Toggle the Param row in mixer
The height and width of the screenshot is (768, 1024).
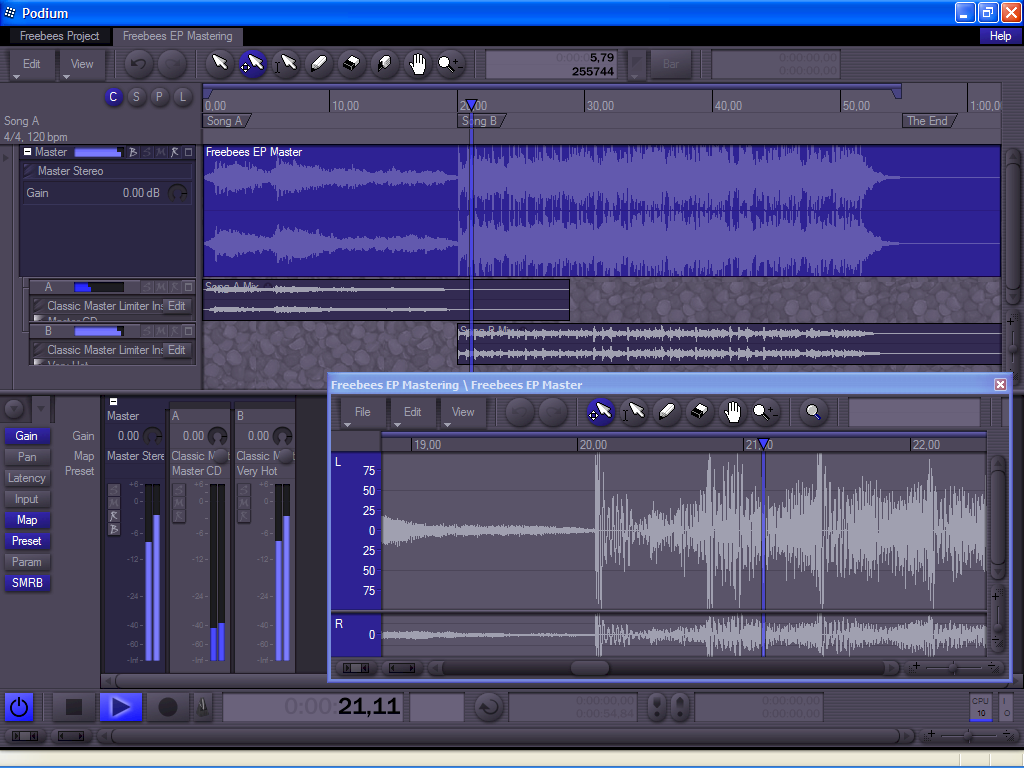click(x=27, y=562)
